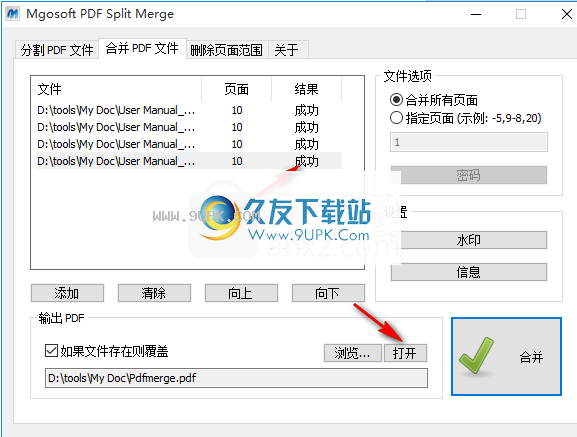Move selected file up with 向上
Screen dimensions: 577x437
click(241, 293)
